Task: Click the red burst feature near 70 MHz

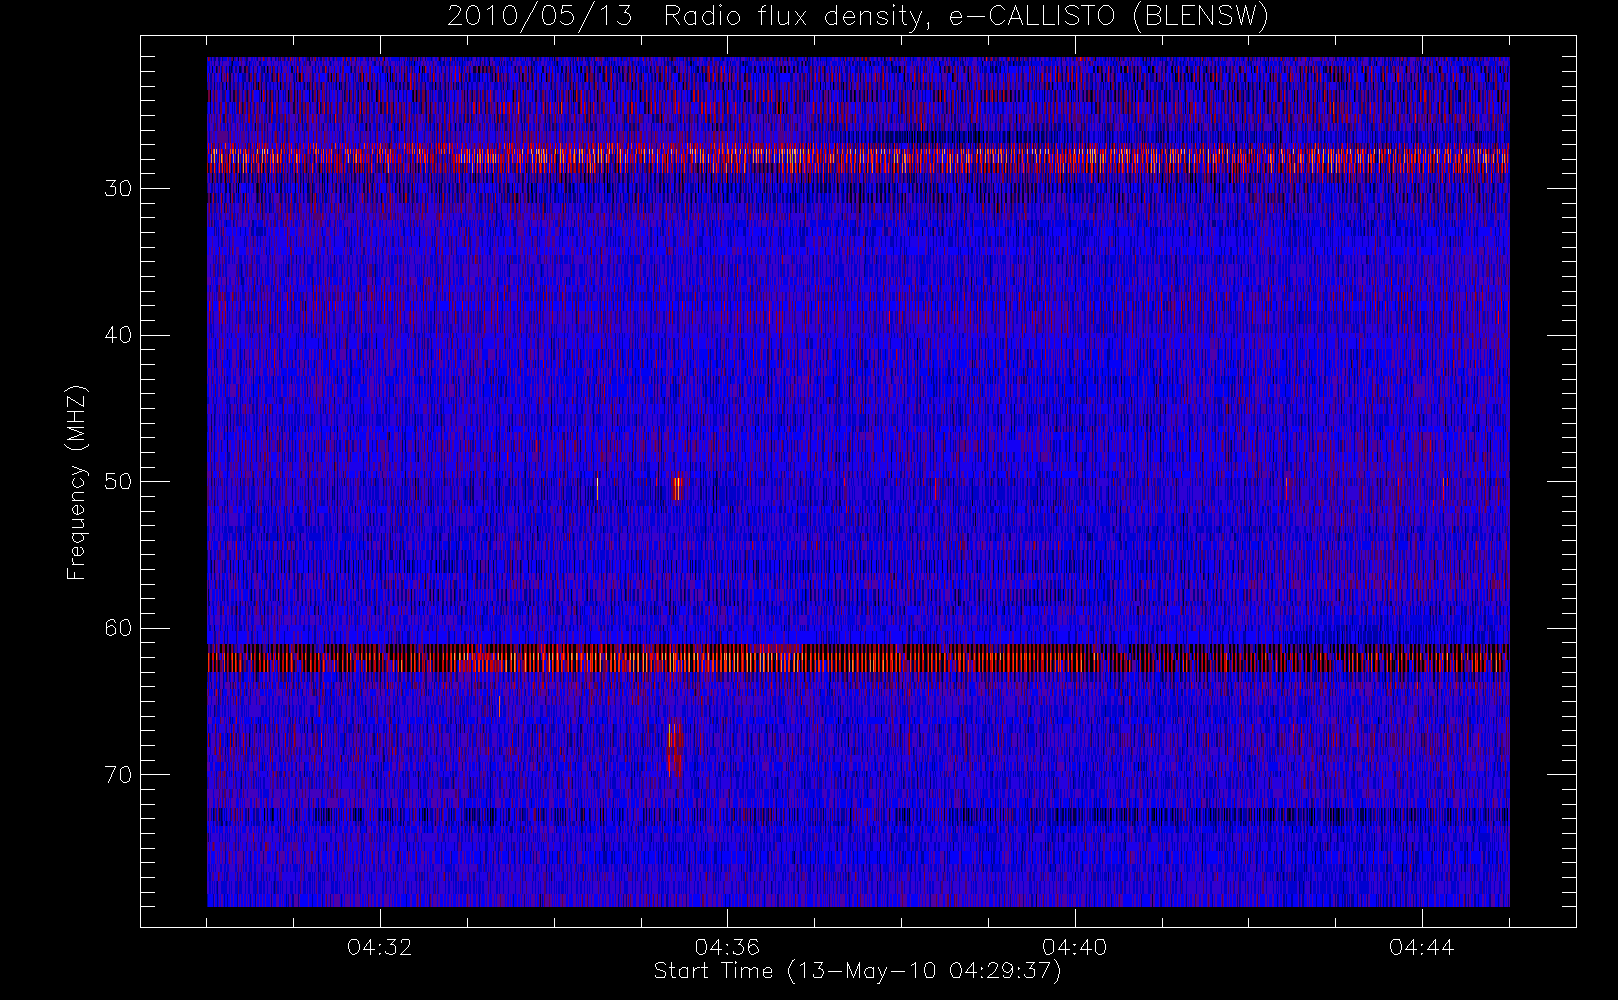Action: [x=676, y=749]
